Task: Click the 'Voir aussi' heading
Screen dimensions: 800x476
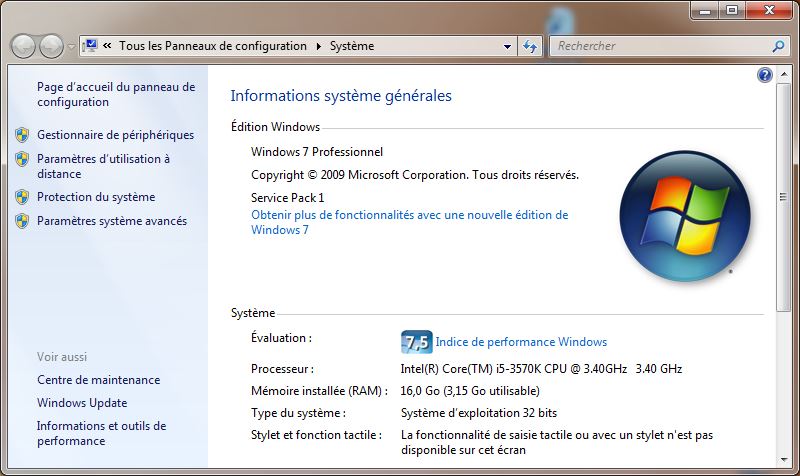Action: tap(62, 357)
